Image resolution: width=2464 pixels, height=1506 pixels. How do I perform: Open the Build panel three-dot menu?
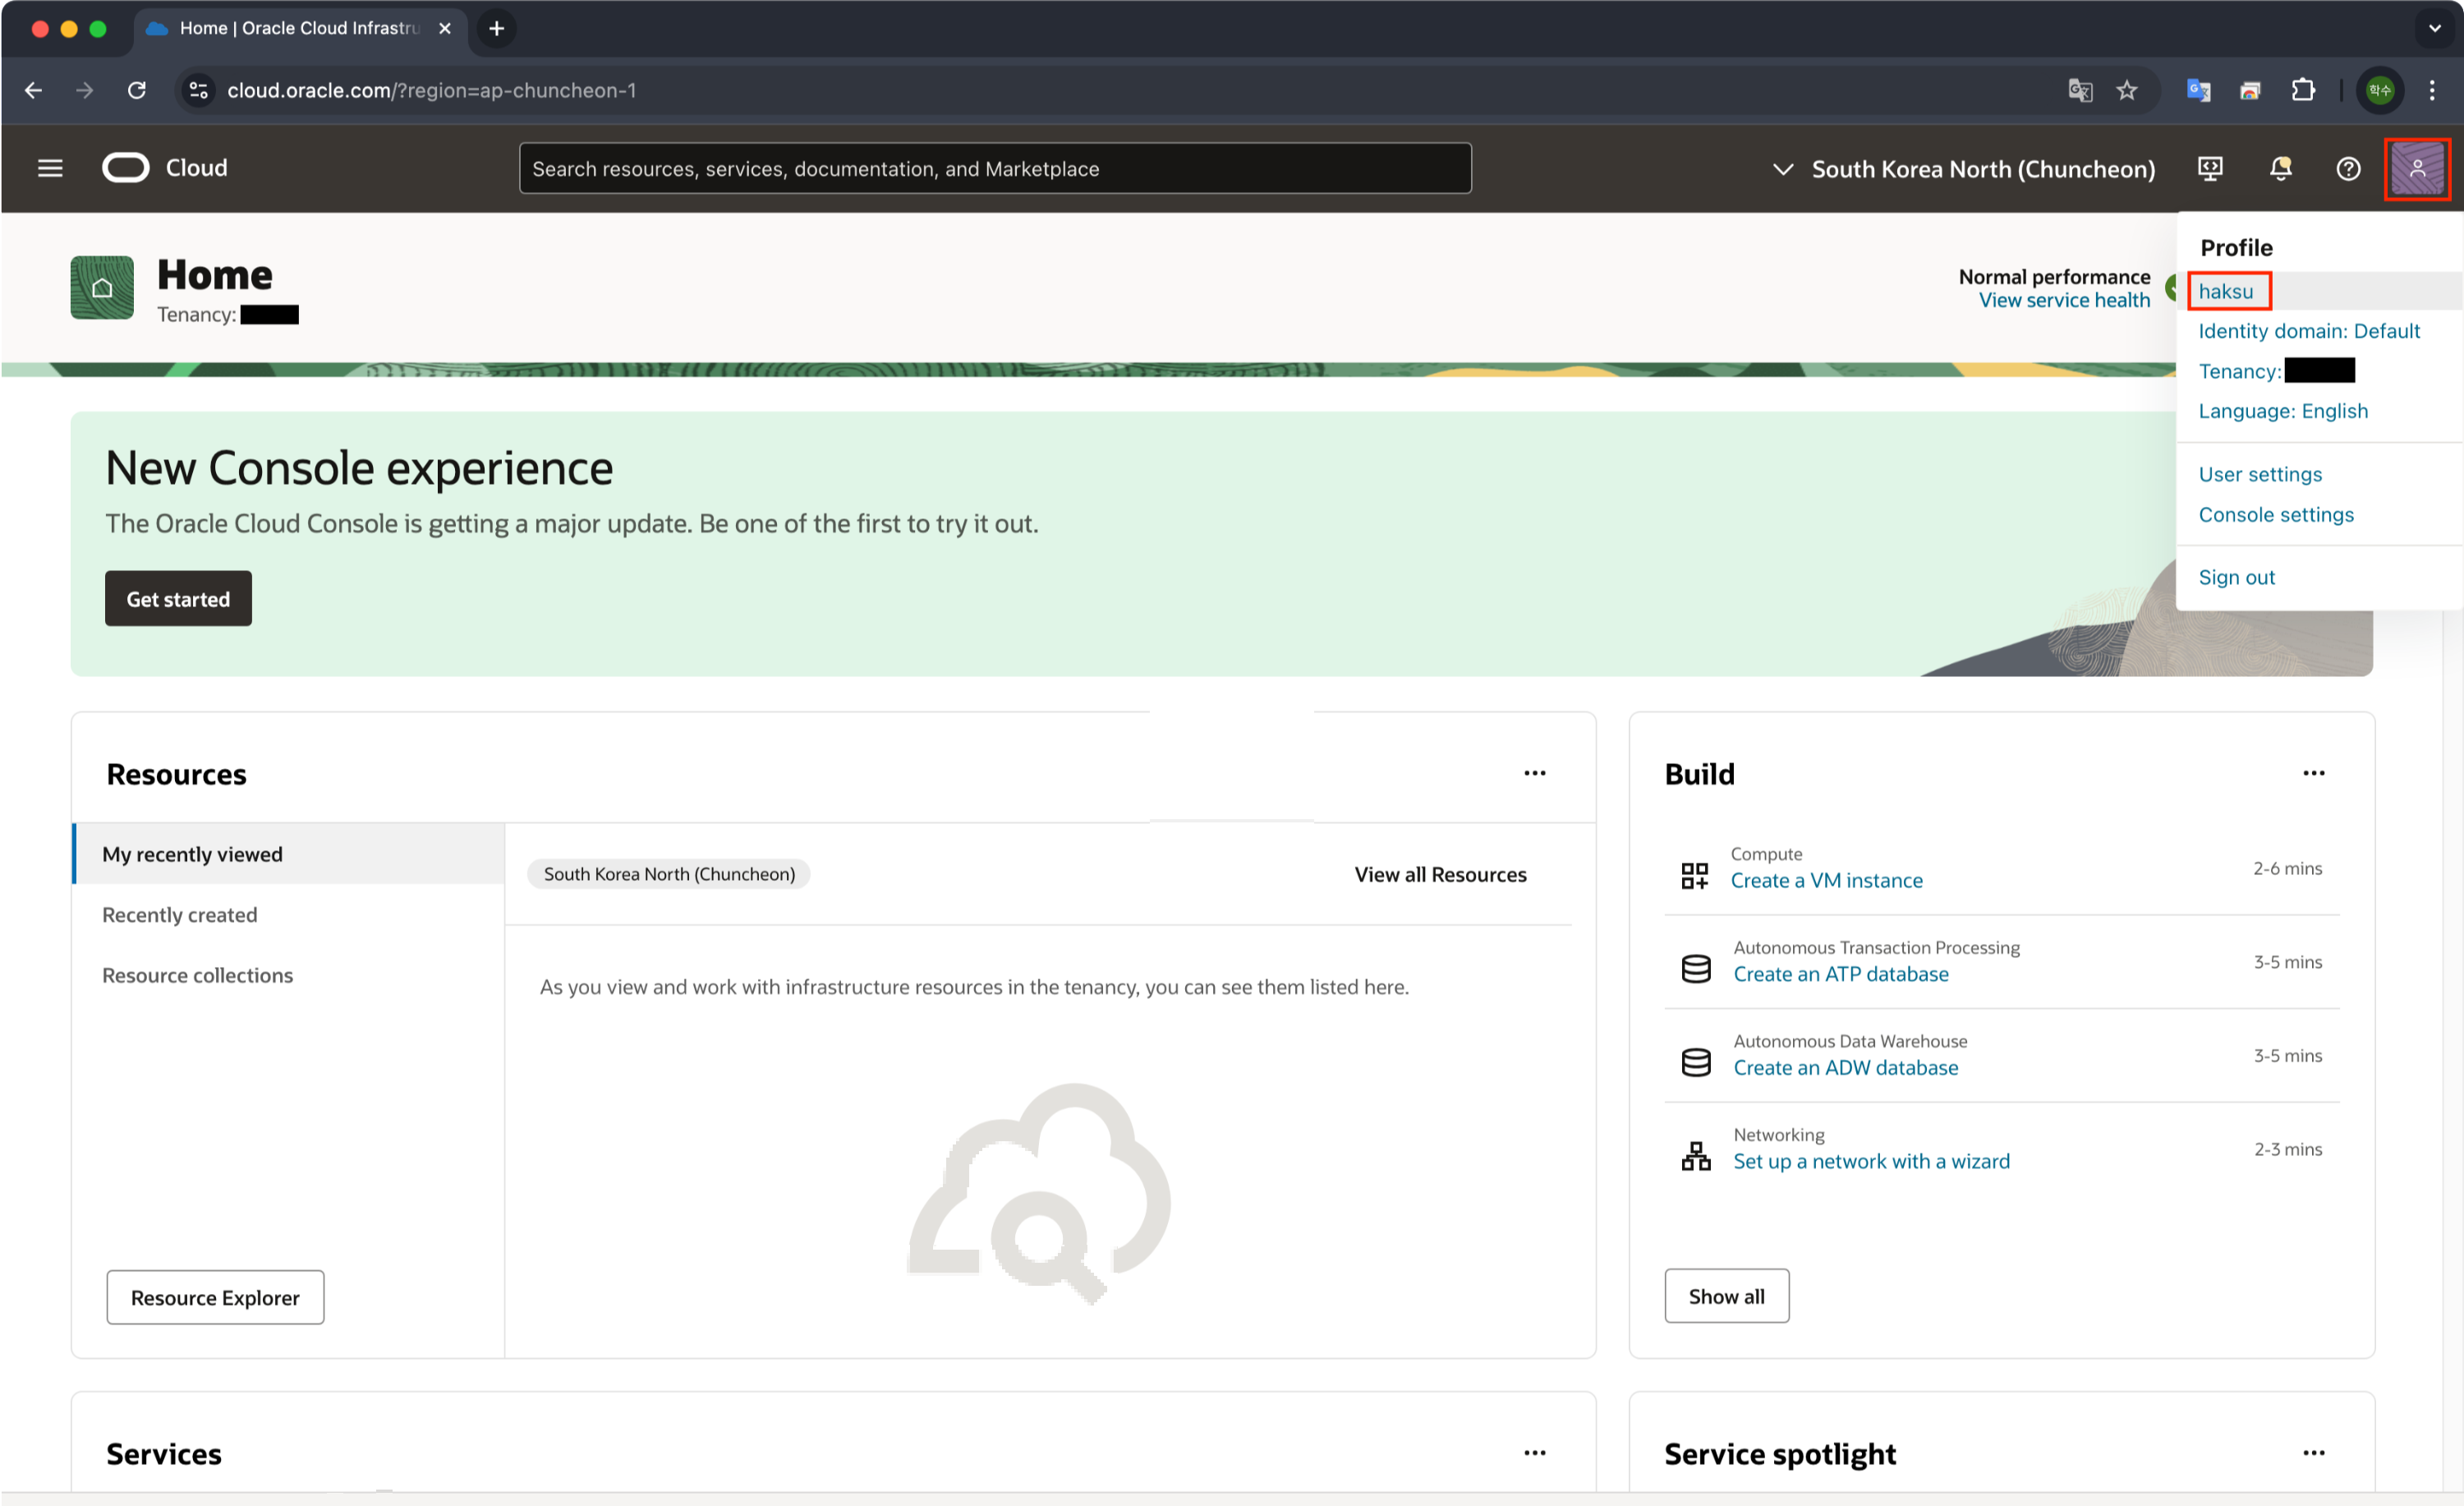[2313, 773]
